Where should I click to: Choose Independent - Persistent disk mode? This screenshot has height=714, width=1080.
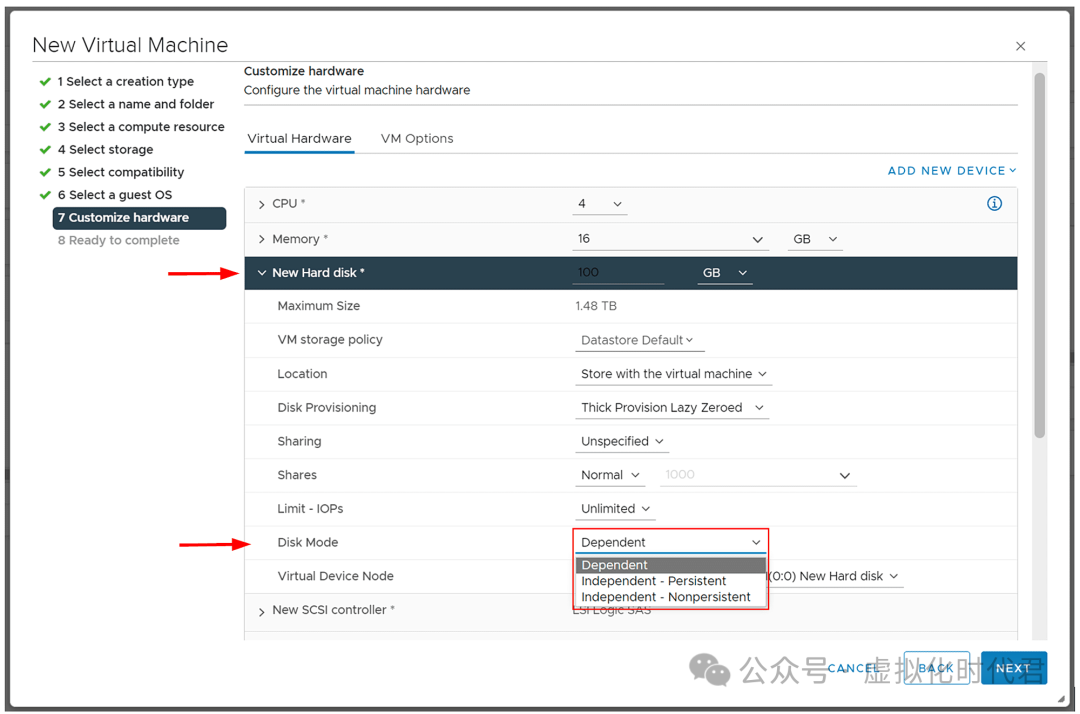(x=670, y=581)
